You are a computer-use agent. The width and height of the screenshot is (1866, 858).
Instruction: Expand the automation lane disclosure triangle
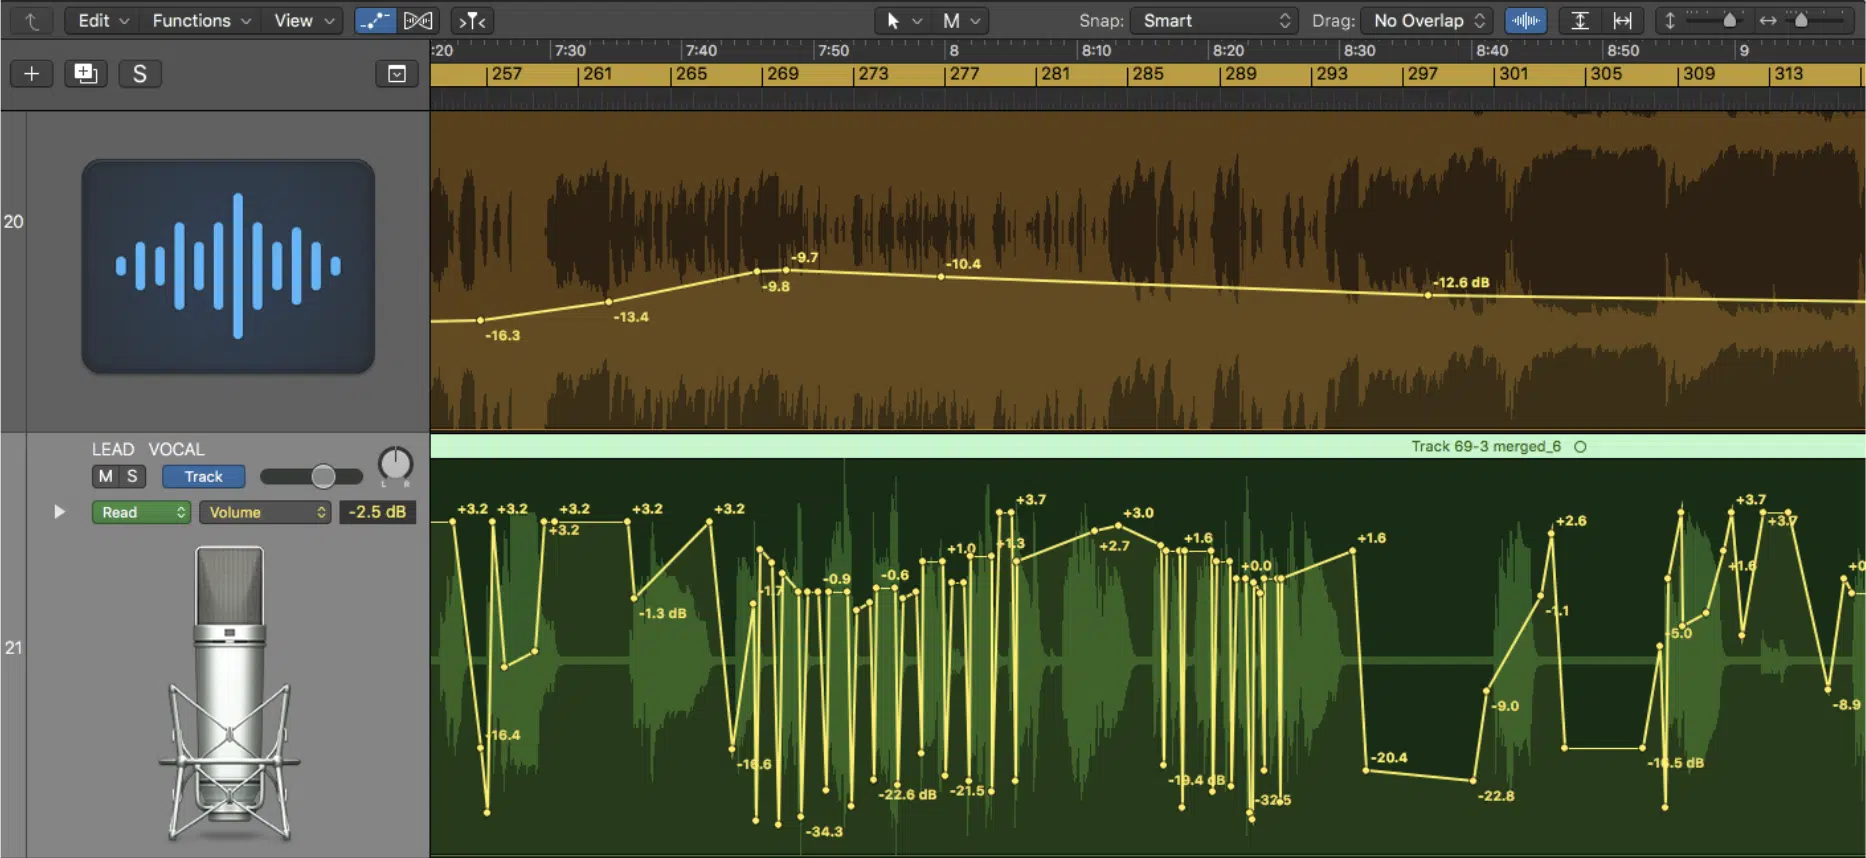point(59,512)
